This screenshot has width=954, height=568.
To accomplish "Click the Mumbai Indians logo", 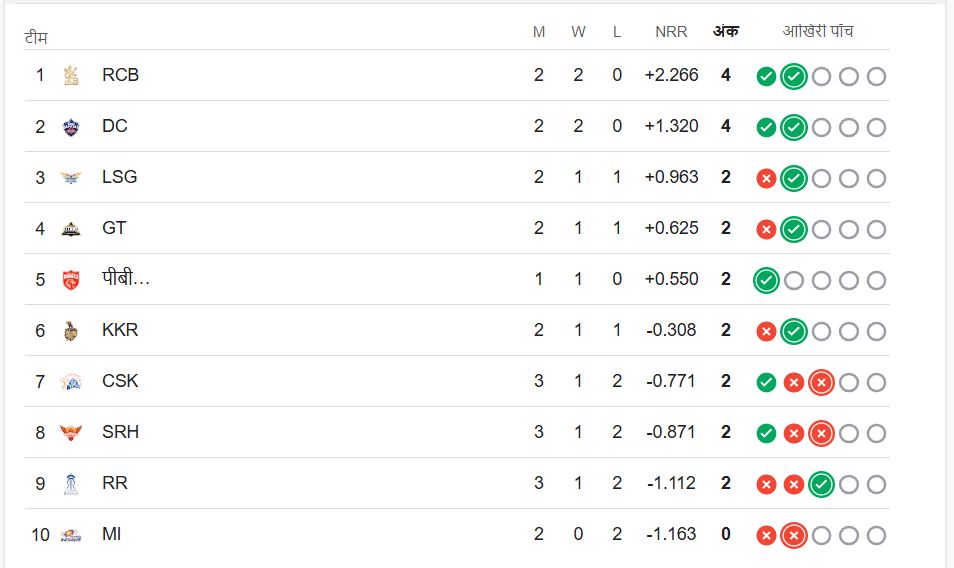I will [x=70, y=535].
